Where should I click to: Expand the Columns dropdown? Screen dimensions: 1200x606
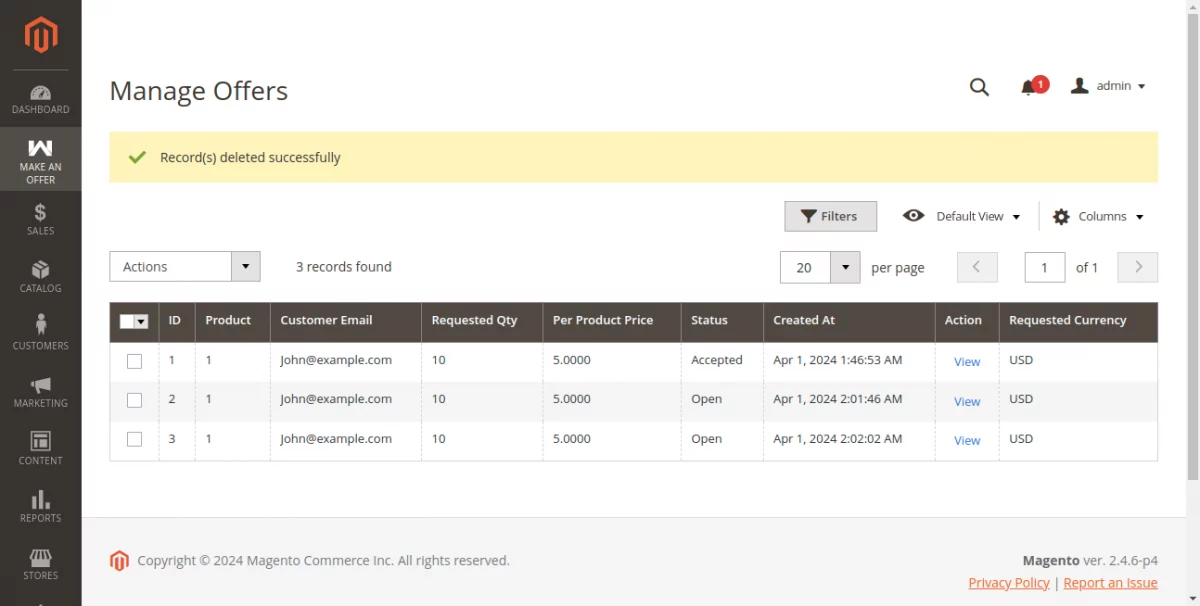pos(1097,217)
